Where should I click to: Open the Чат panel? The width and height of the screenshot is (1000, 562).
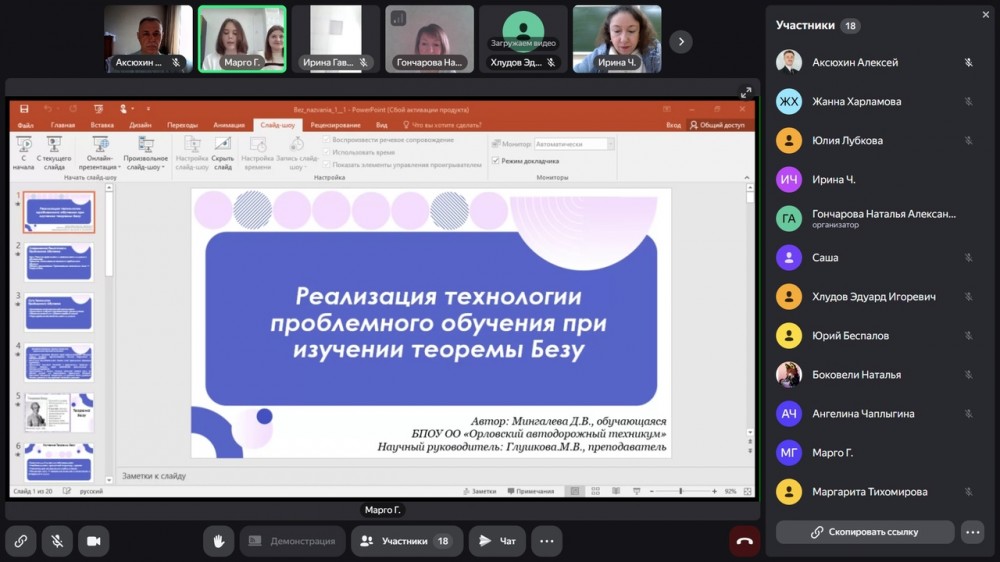point(497,541)
